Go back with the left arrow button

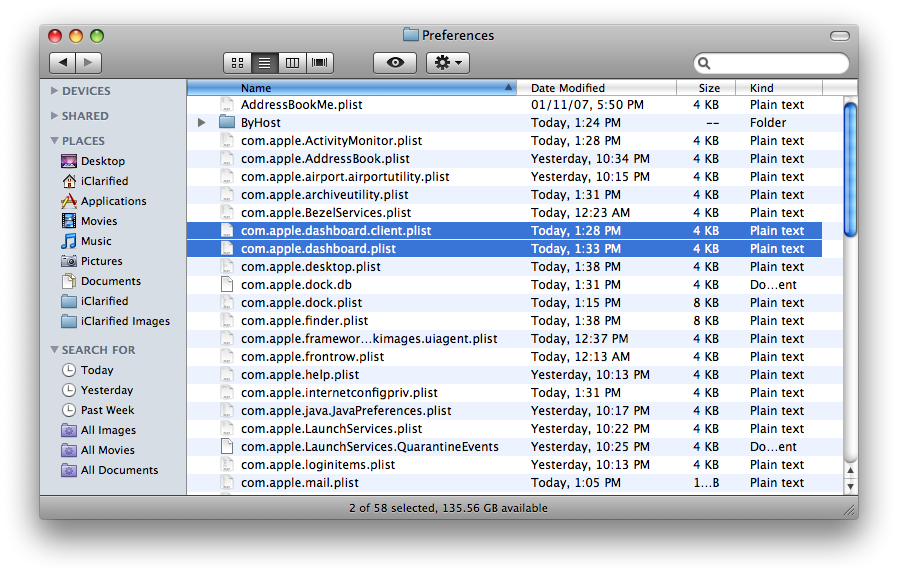[x=63, y=63]
